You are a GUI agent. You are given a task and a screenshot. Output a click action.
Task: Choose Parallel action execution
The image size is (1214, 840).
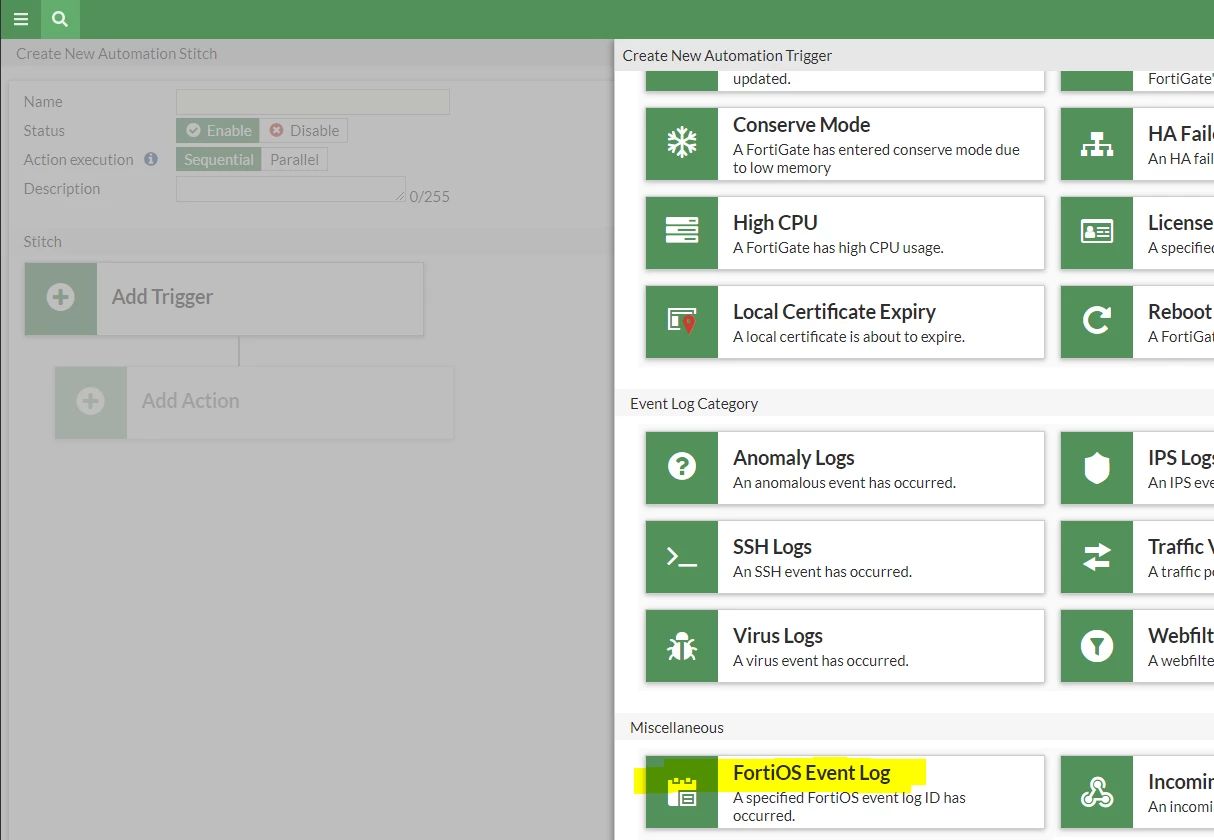294,160
